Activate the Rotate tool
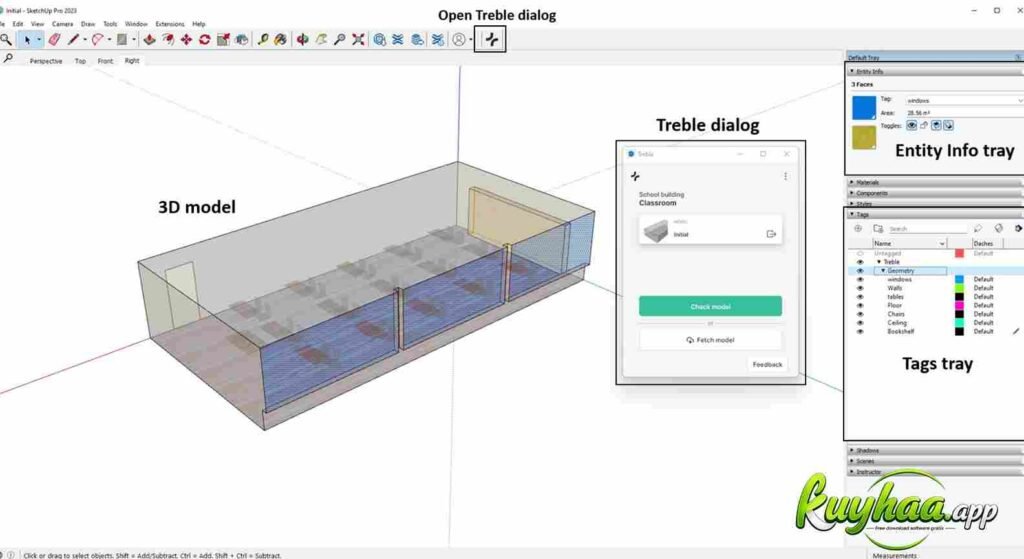1024x559 pixels. pyautogui.click(x=204, y=40)
